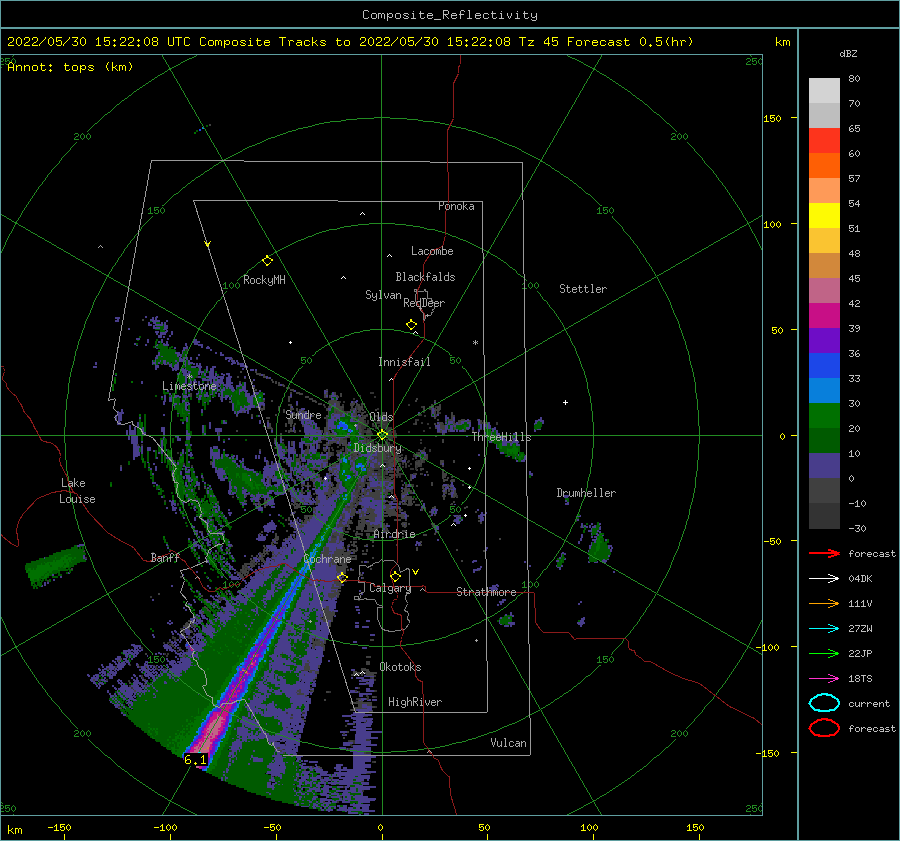Click the green 22JP arrow legend icon
Screen dimensions: 900x841
(824, 653)
